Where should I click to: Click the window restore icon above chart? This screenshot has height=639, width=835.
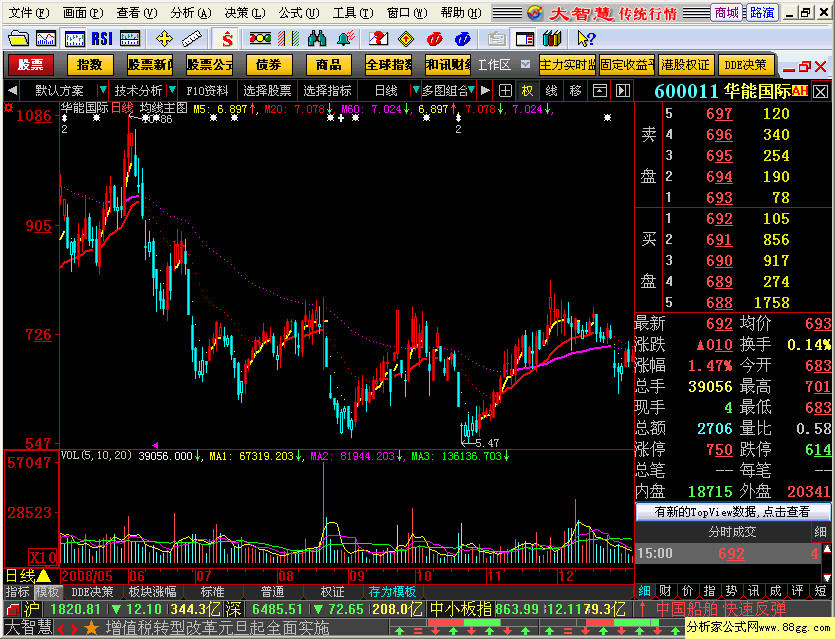tap(600, 91)
